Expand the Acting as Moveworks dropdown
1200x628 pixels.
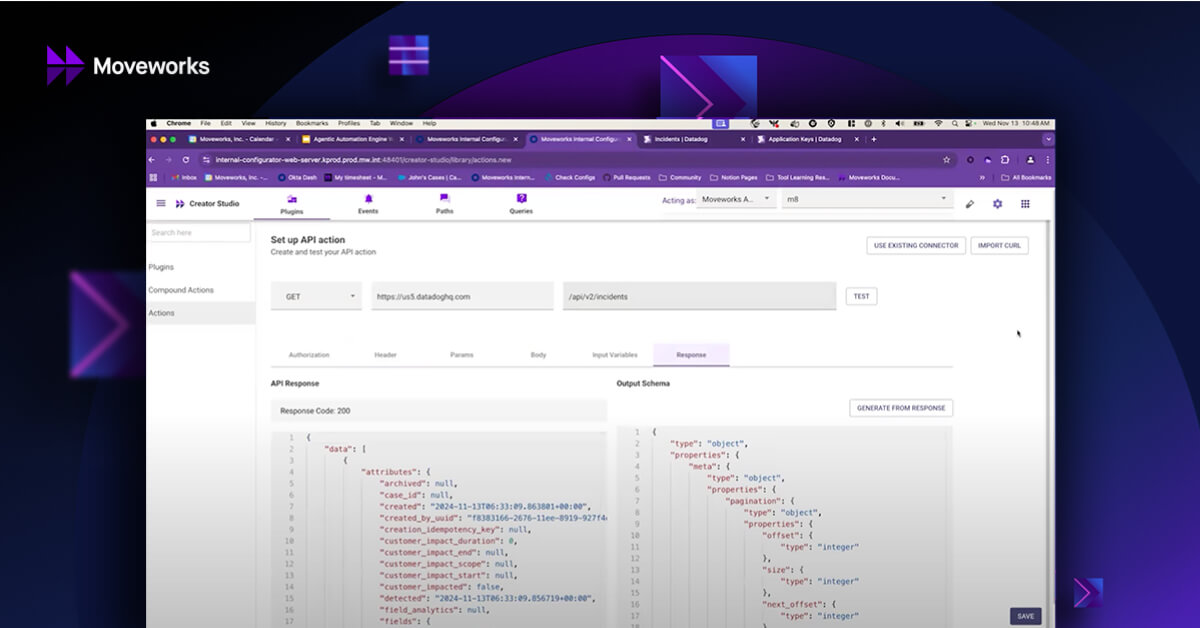[x=736, y=200]
